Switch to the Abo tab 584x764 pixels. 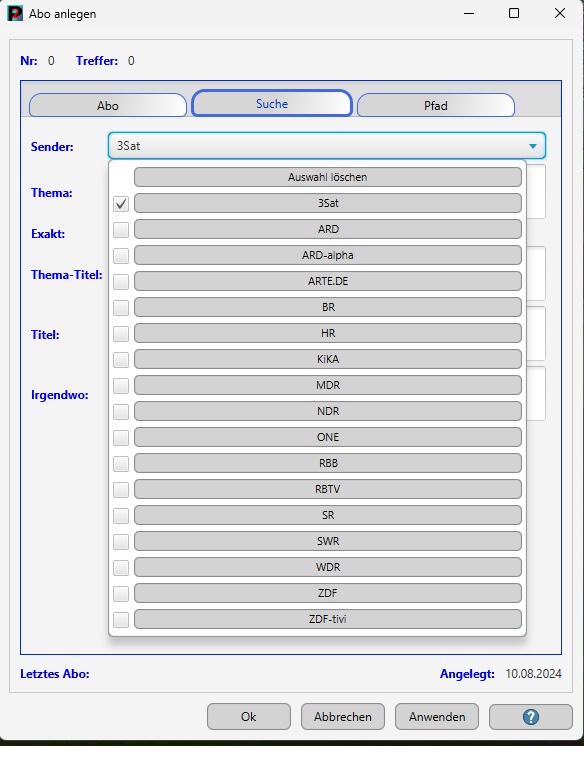108,105
